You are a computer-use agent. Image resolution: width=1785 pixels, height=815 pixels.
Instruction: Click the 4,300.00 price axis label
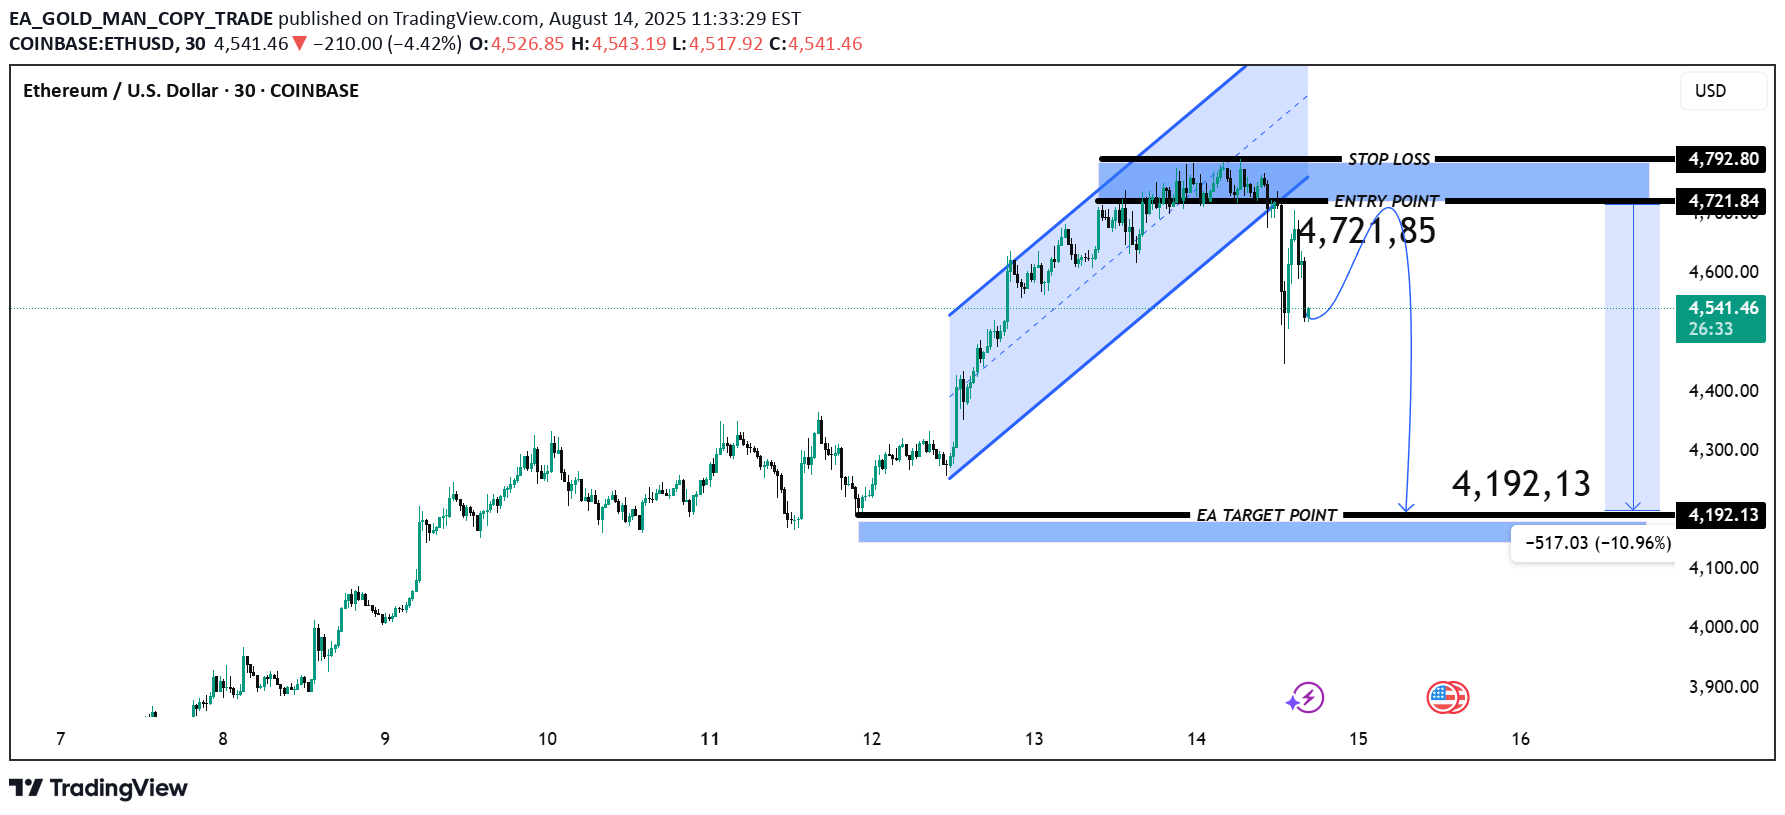(x=1723, y=450)
